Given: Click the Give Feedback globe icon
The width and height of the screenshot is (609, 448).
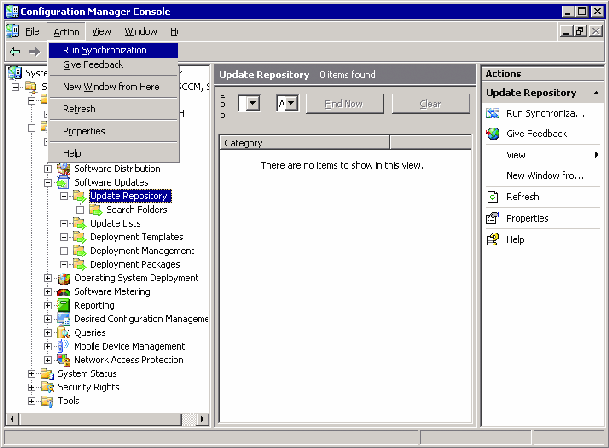Looking at the screenshot, I should point(492,134).
